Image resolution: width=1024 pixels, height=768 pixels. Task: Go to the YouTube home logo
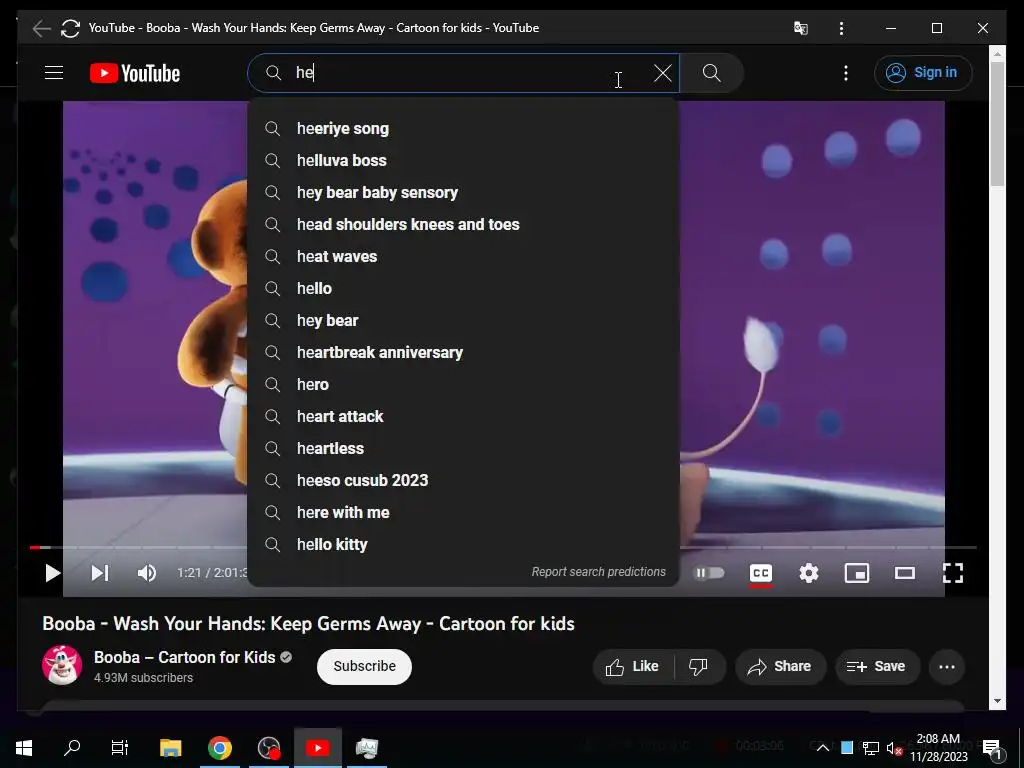click(x=135, y=73)
